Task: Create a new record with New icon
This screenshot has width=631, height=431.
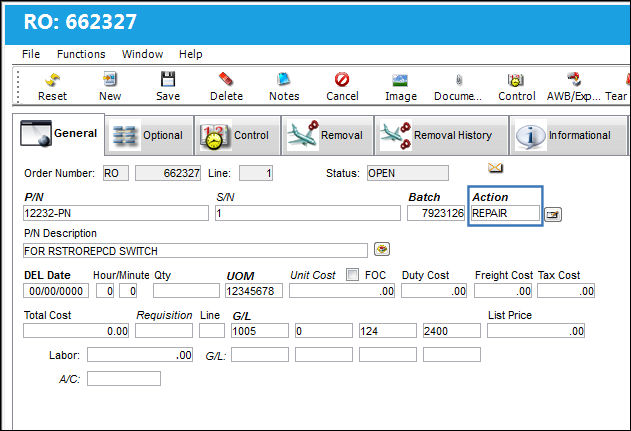Action: 110,79
